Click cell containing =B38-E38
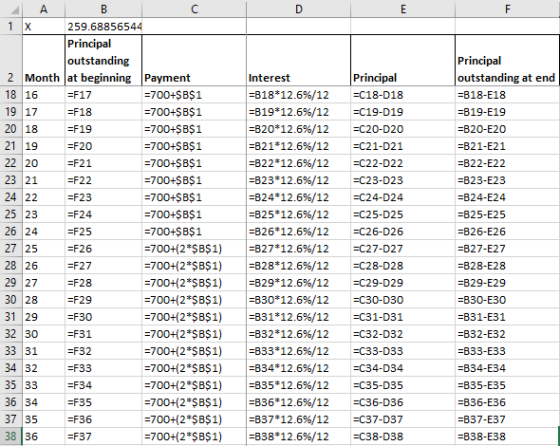560x446 pixels. (508, 436)
